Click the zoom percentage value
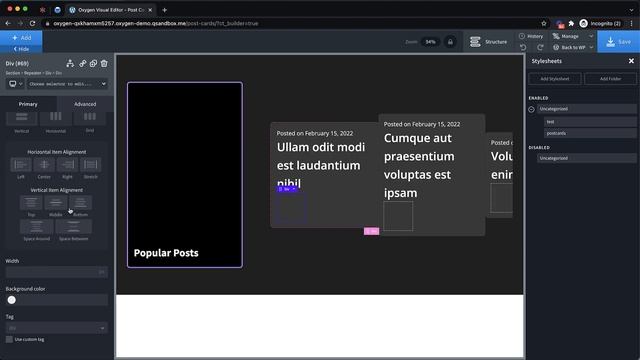Image resolution: width=640 pixels, height=360 pixels. click(x=430, y=42)
